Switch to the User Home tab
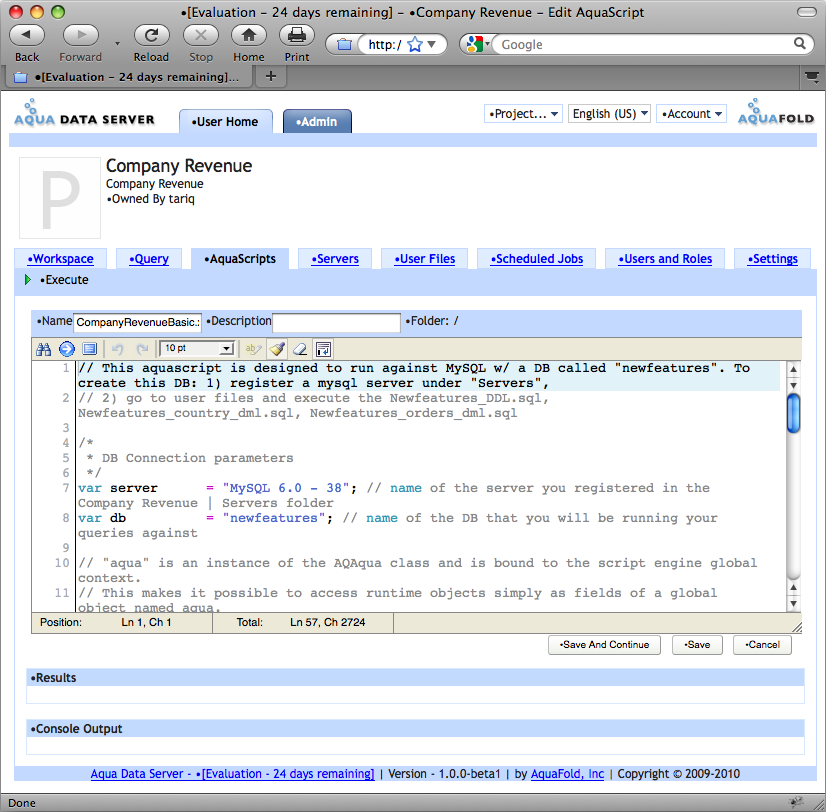The width and height of the screenshot is (826, 812). click(225, 122)
